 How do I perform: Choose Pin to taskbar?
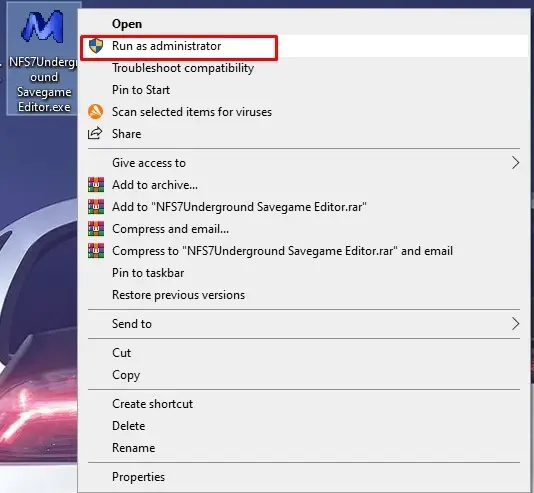point(303,273)
